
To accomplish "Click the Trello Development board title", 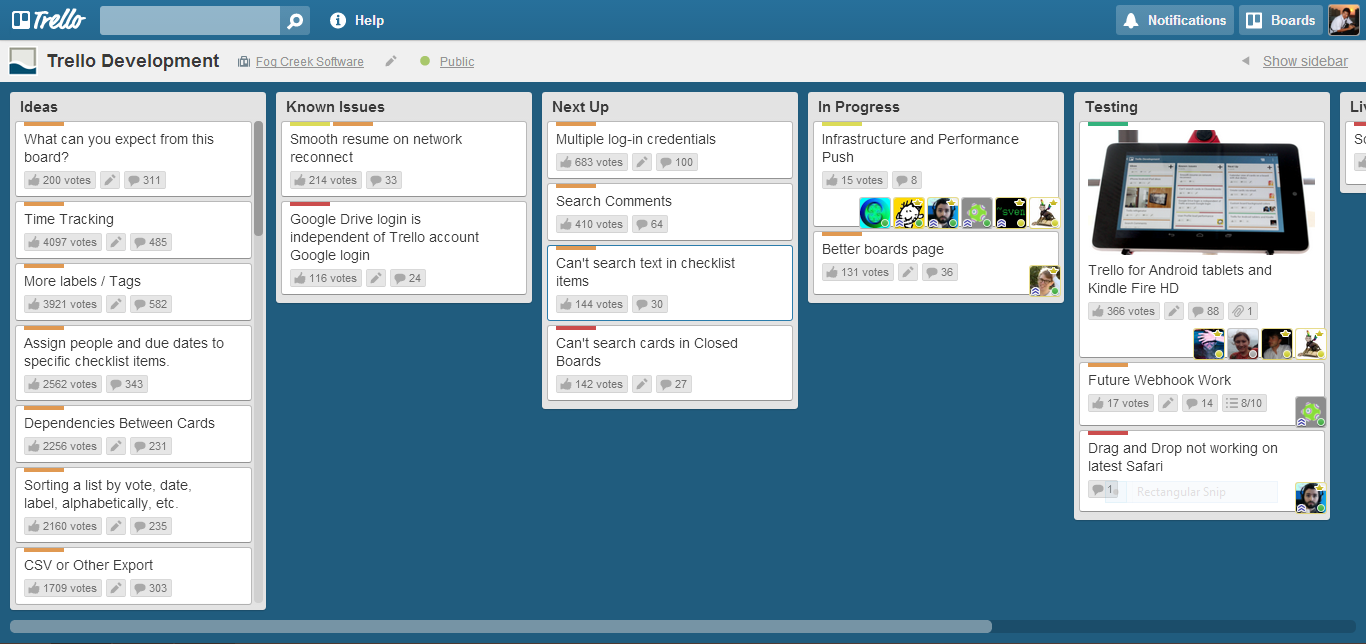I will coord(133,61).
